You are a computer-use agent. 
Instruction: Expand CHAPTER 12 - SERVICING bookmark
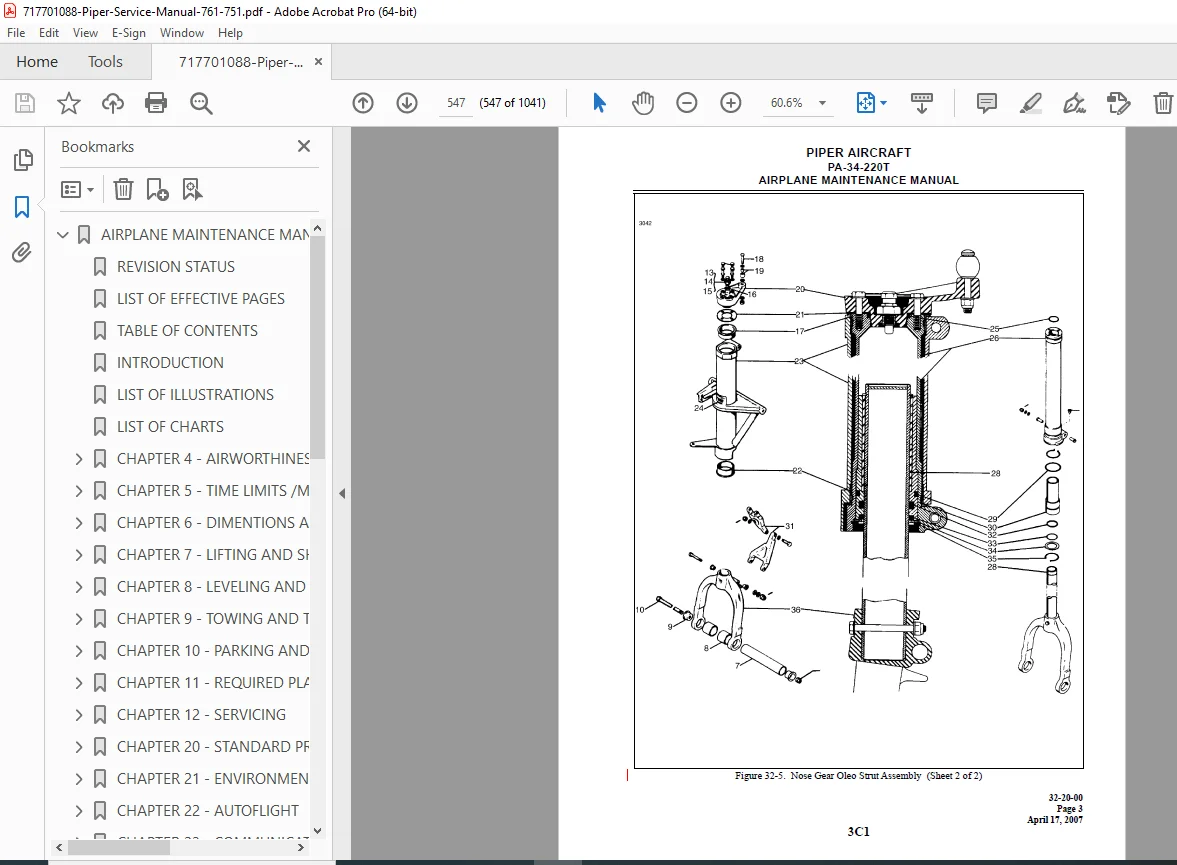point(79,715)
